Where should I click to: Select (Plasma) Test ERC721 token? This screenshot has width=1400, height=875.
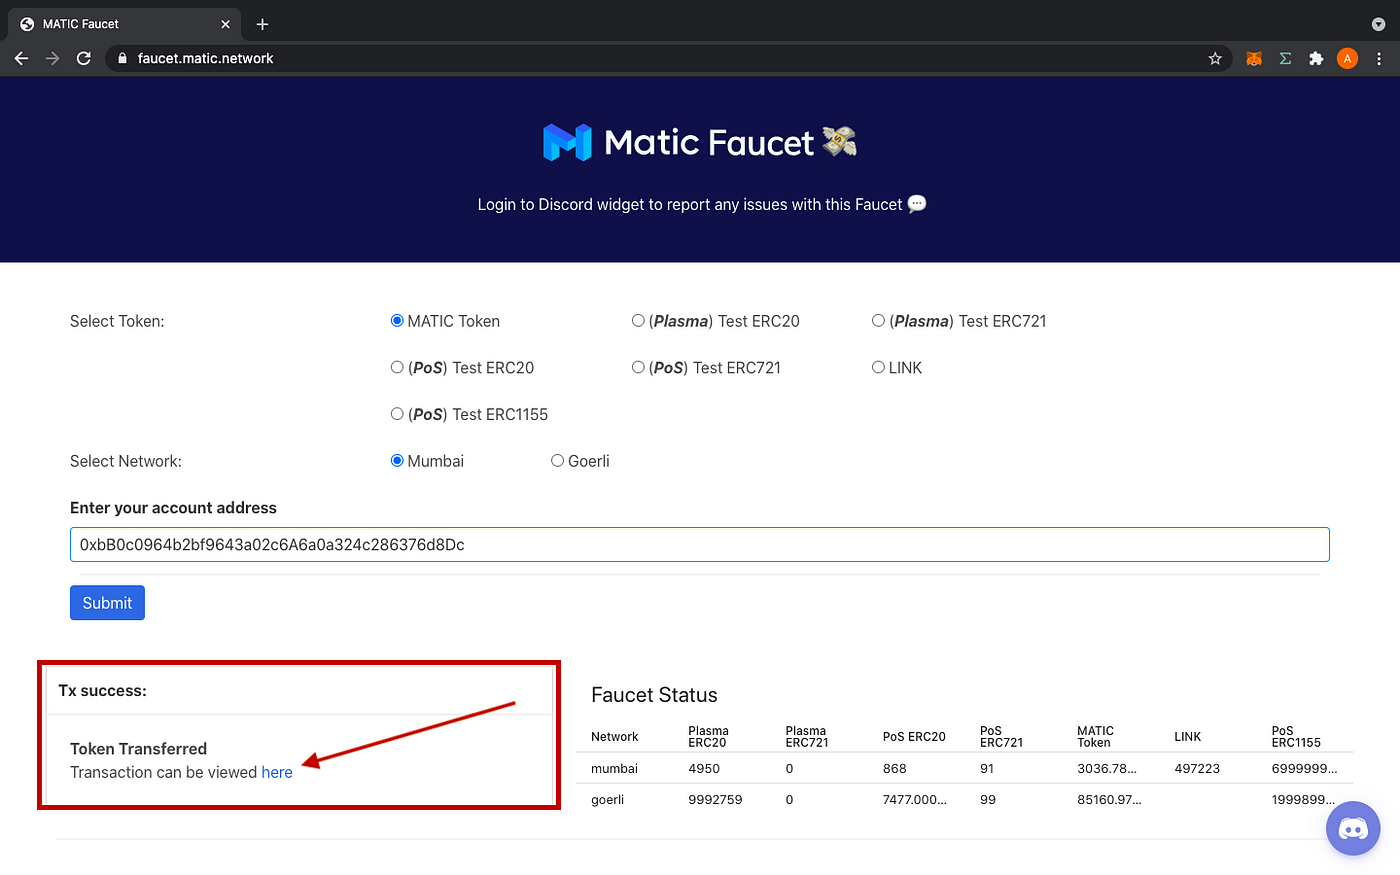[878, 321]
